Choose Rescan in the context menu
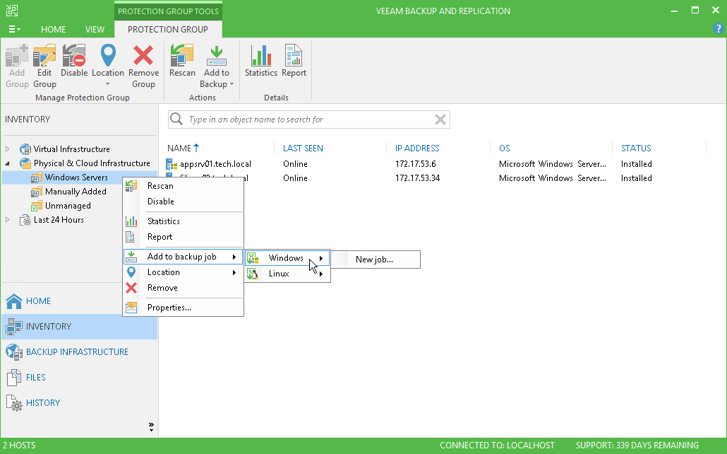 tap(183, 186)
